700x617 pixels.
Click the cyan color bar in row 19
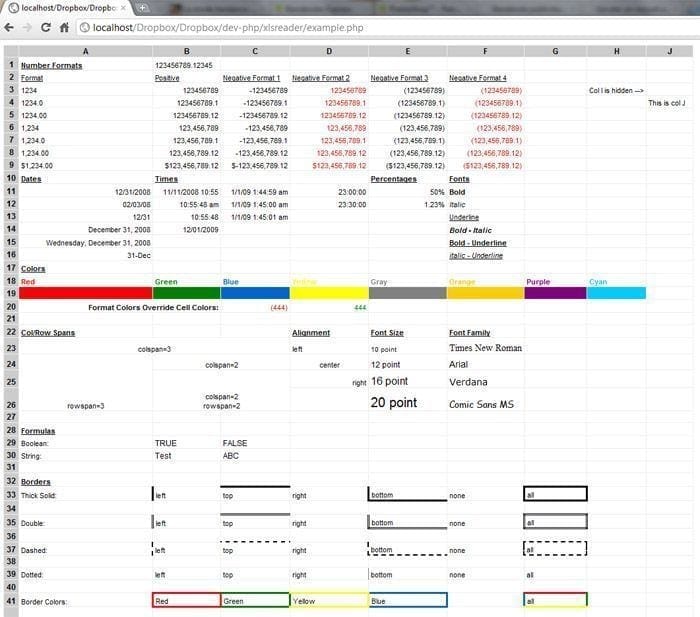tap(617, 293)
